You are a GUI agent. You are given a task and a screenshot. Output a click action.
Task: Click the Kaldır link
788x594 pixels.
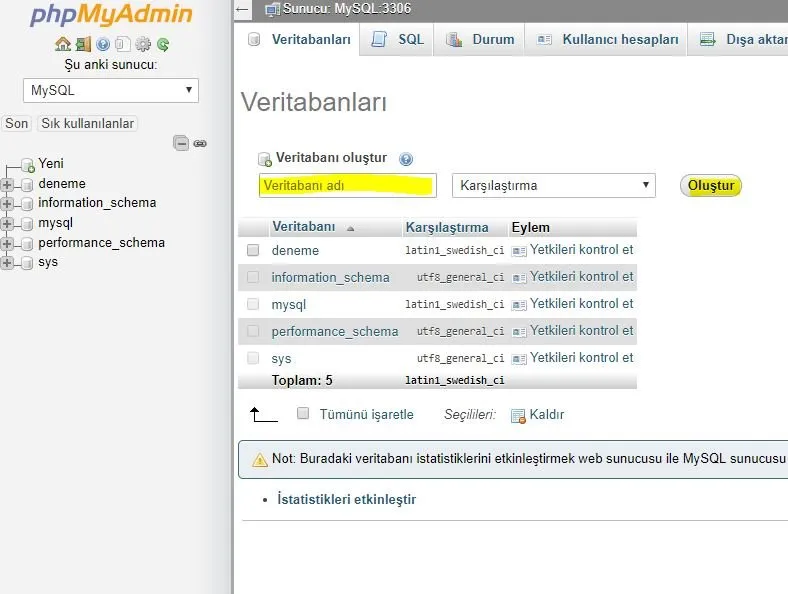point(547,415)
